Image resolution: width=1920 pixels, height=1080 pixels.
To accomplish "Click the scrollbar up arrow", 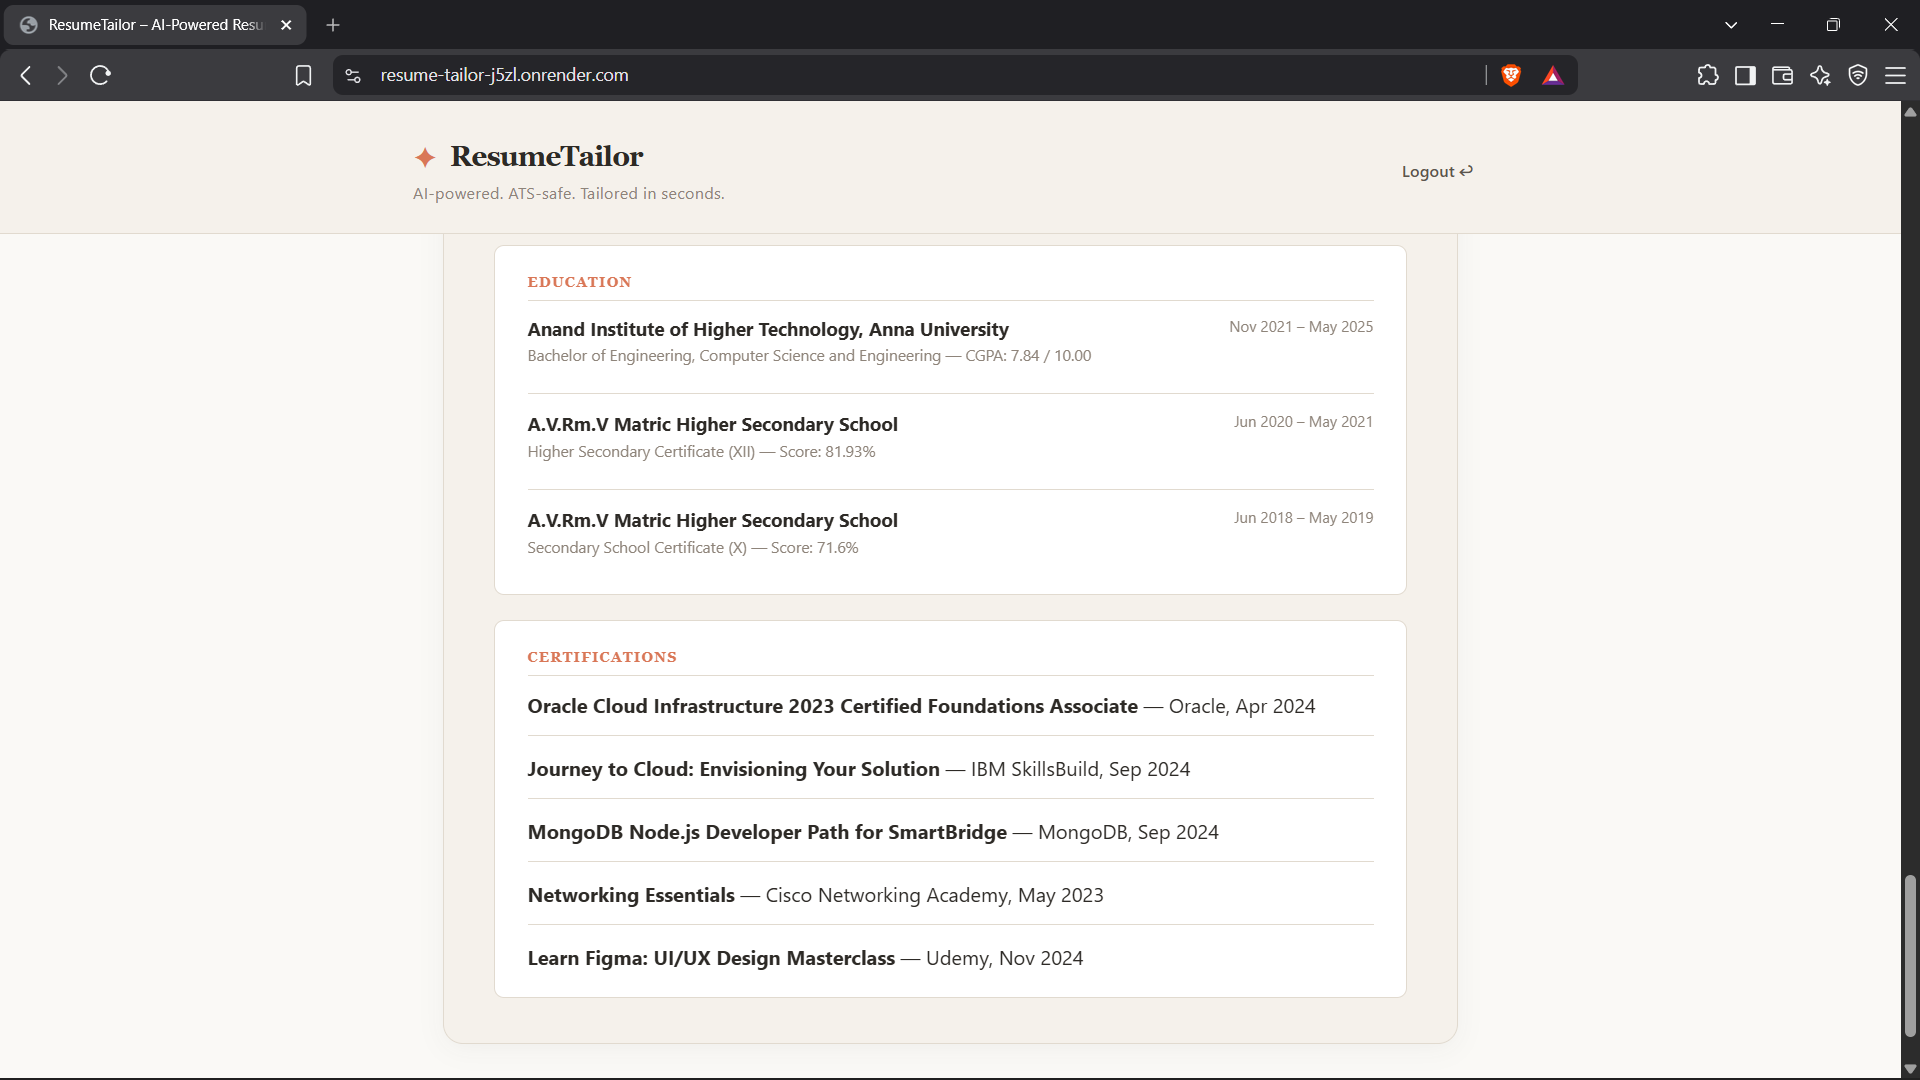I will tap(1910, 111).
